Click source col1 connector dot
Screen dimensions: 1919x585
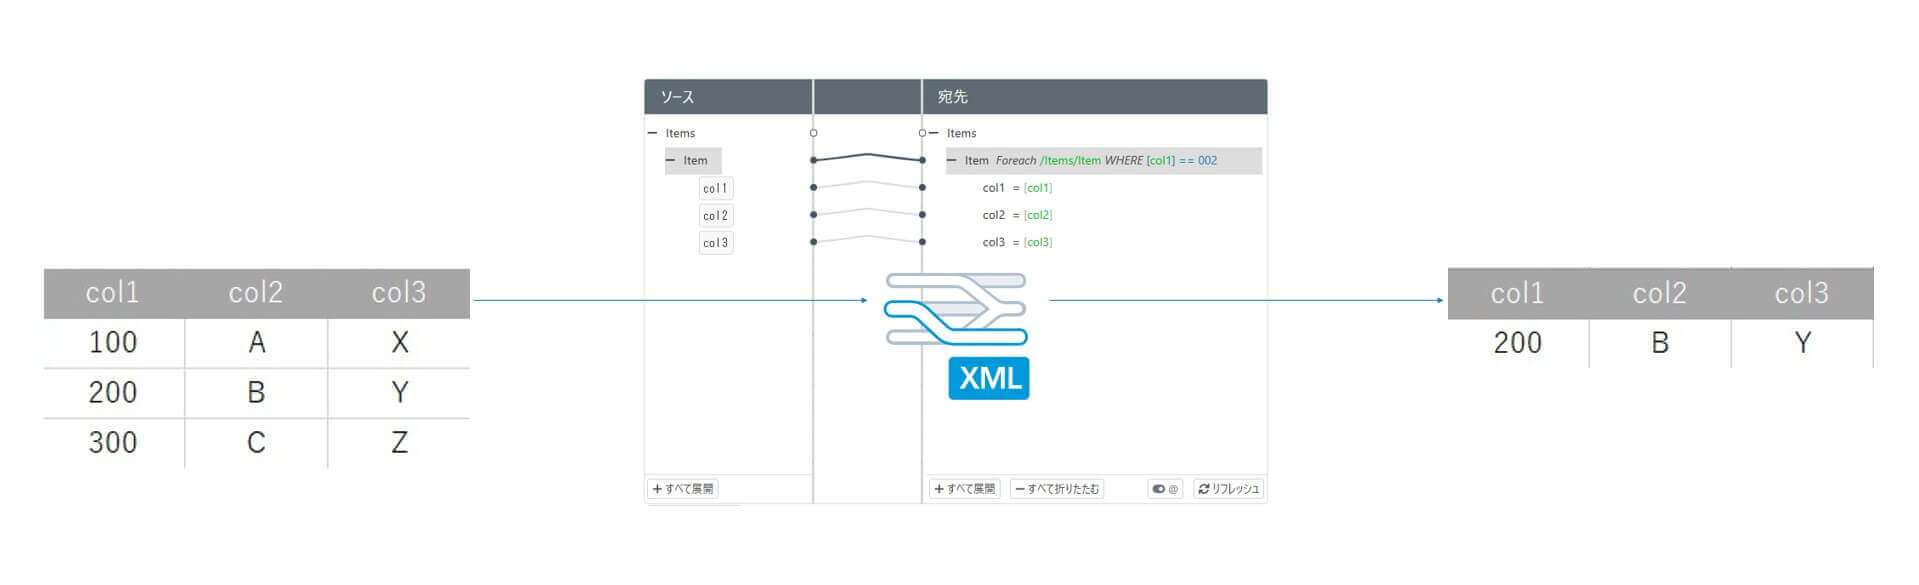pyautogui.click(x=814, y=187)
